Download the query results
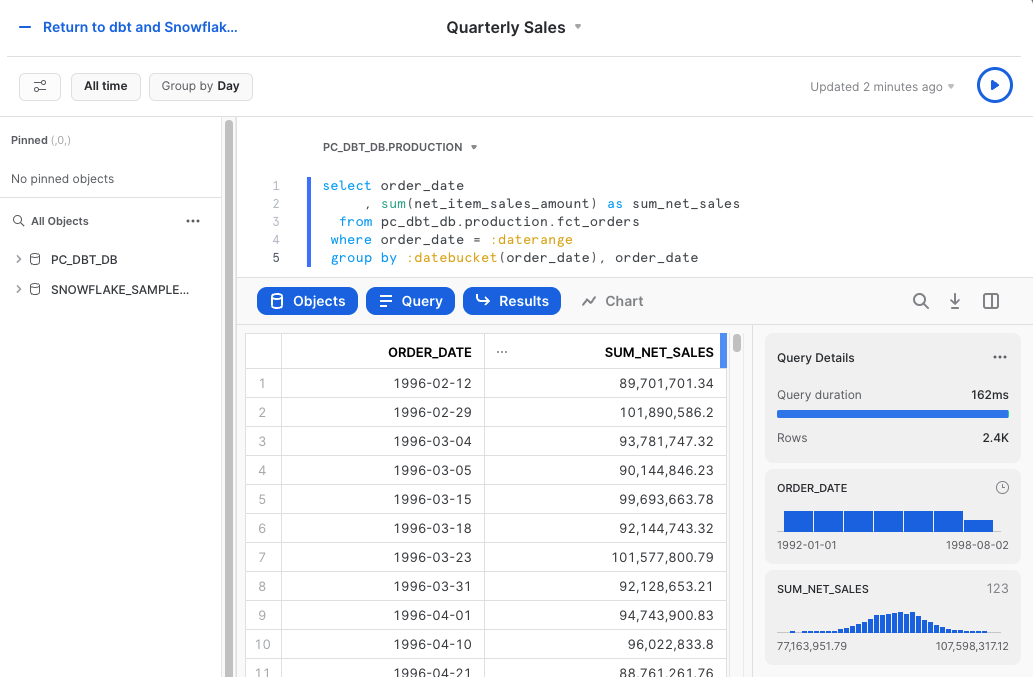 955,300
